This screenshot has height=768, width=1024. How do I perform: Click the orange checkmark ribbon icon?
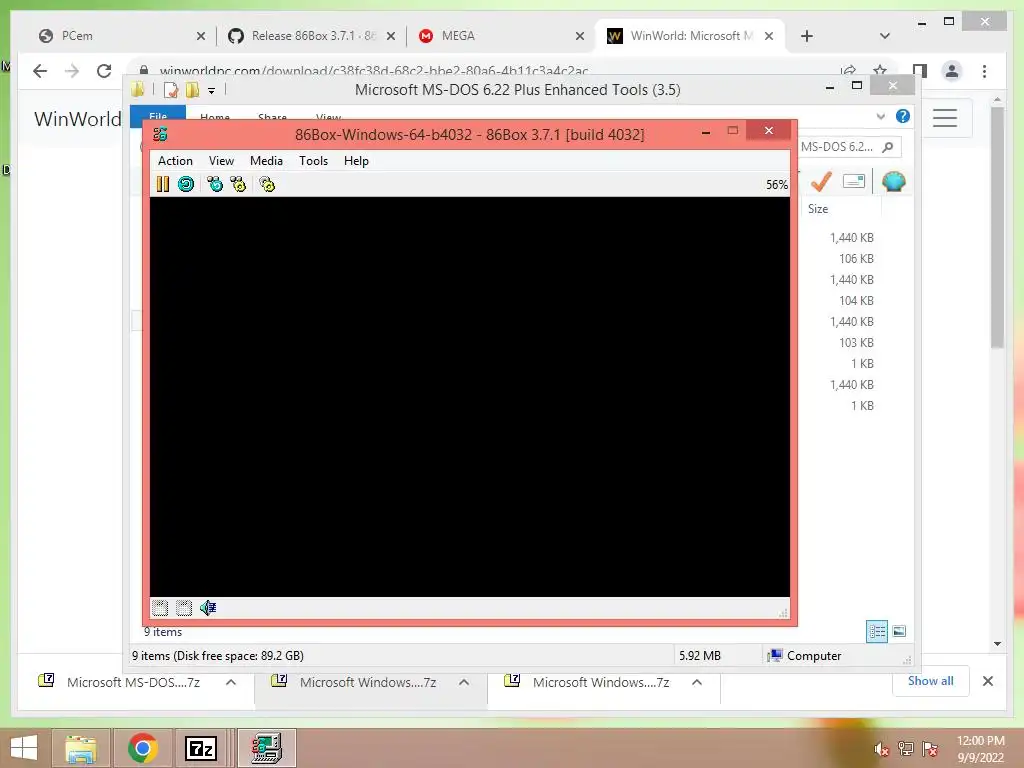(821, 181)
